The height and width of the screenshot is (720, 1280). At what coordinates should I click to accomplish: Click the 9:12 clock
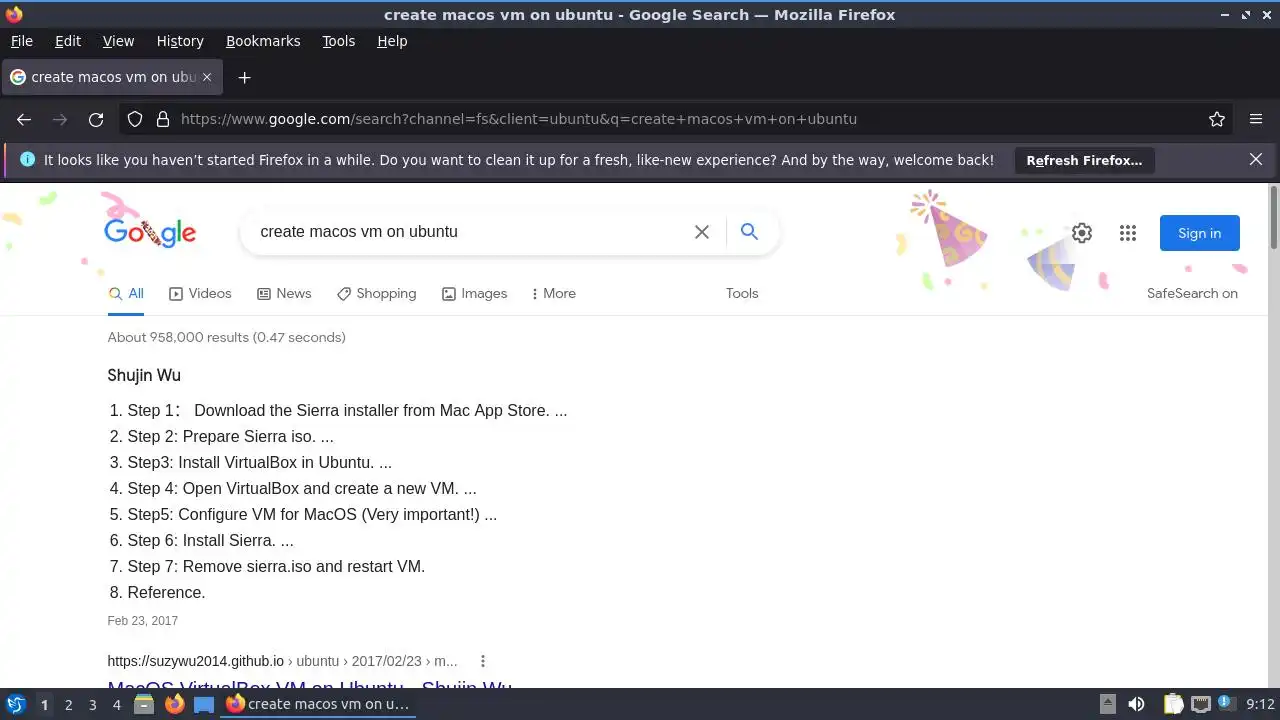(1260, 704)
